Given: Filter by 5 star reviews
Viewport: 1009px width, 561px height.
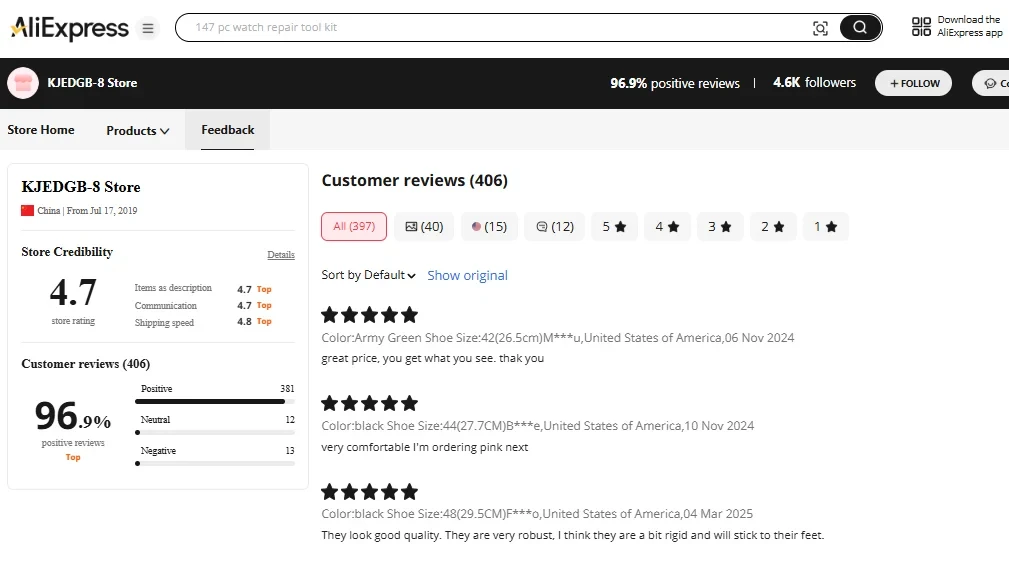Looking at the screenshot, I should tap(614, 226).
